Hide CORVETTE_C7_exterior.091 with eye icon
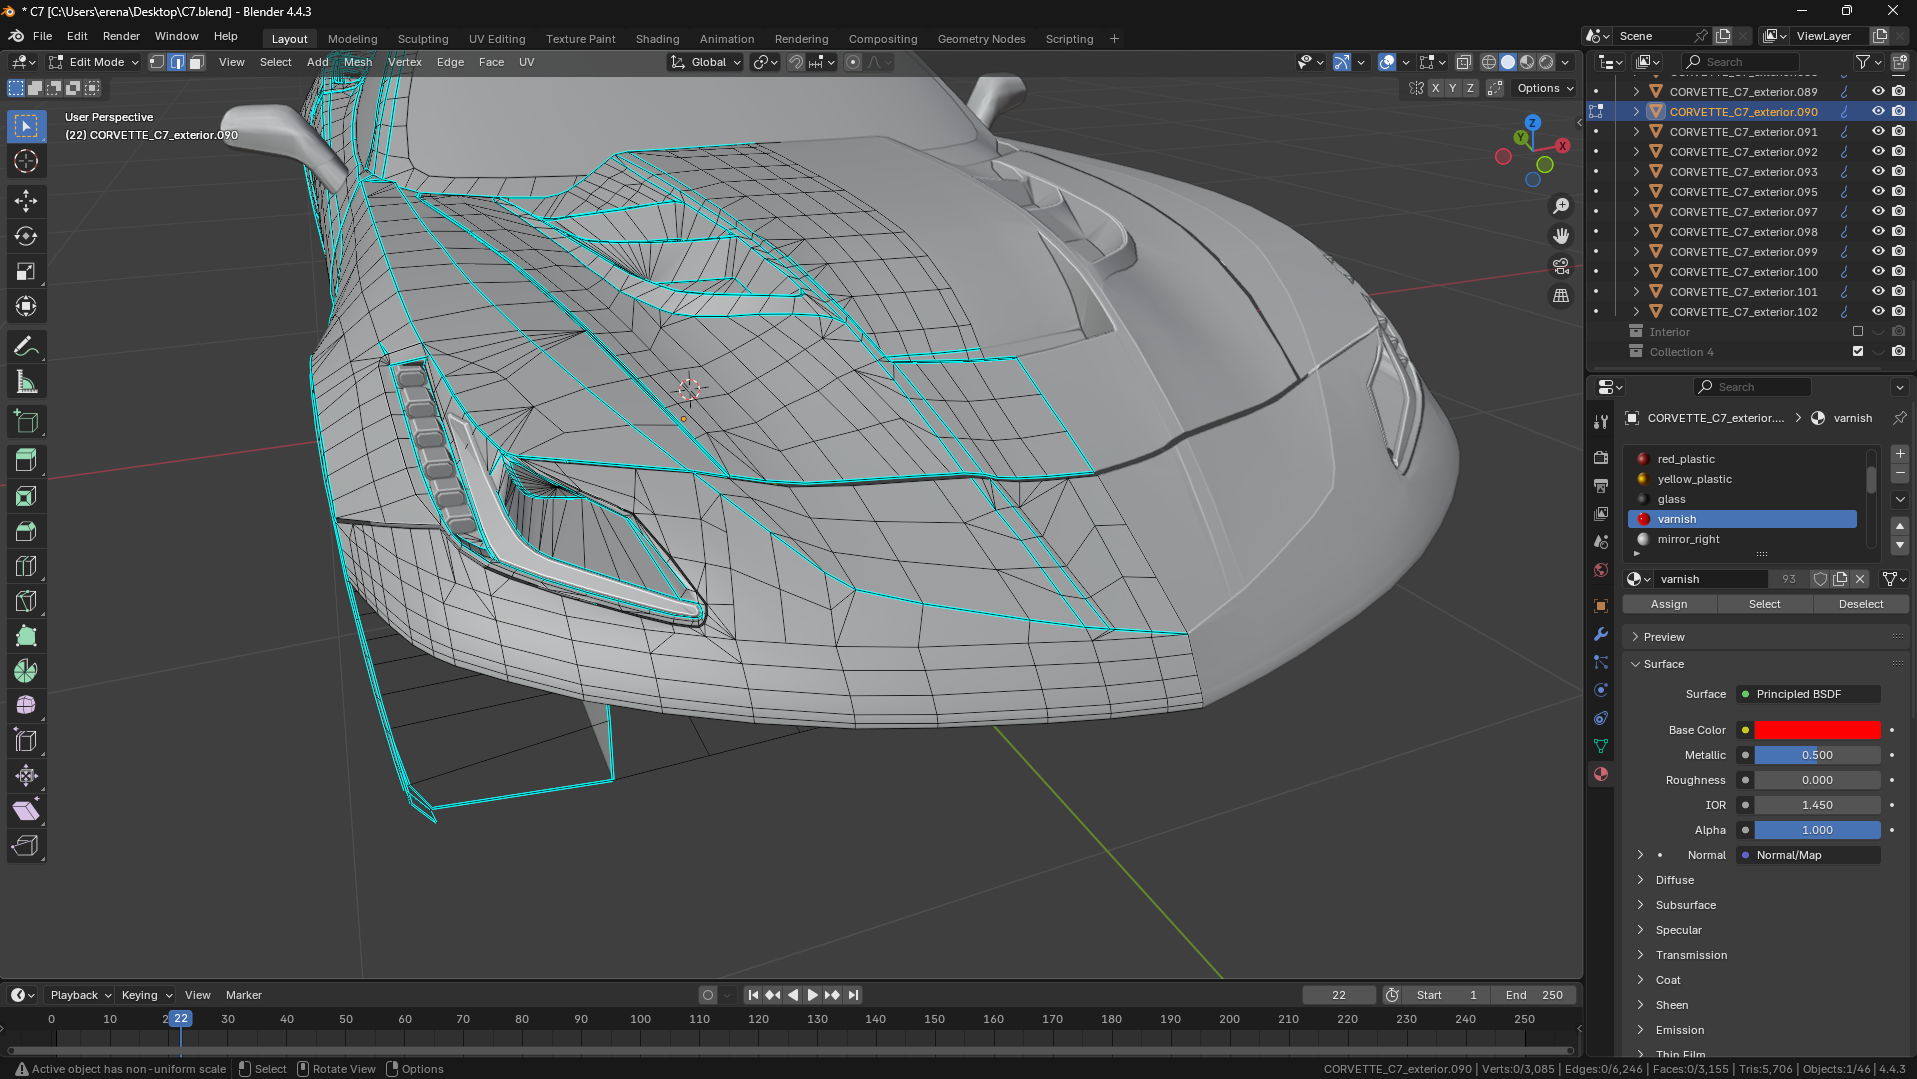Screen dimensions: 1917x1079 [1877, 131]
